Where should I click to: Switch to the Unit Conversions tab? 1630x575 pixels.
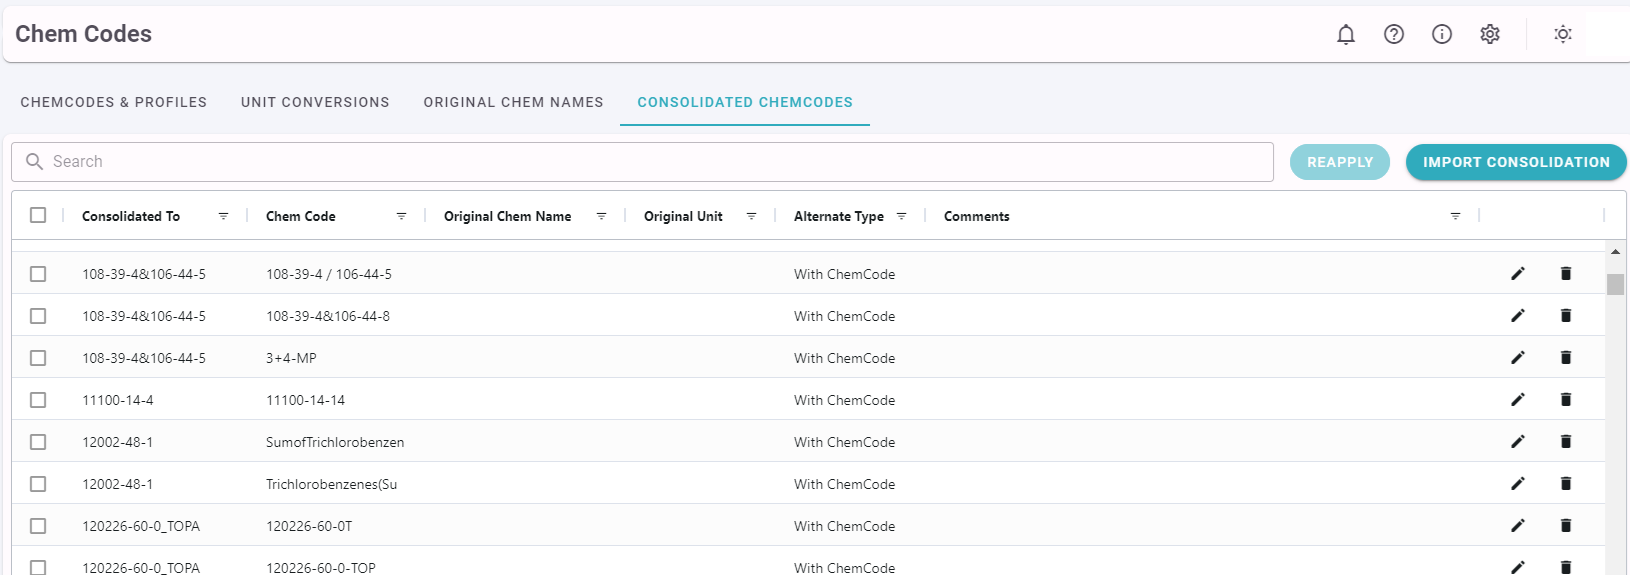coord(315,102)
